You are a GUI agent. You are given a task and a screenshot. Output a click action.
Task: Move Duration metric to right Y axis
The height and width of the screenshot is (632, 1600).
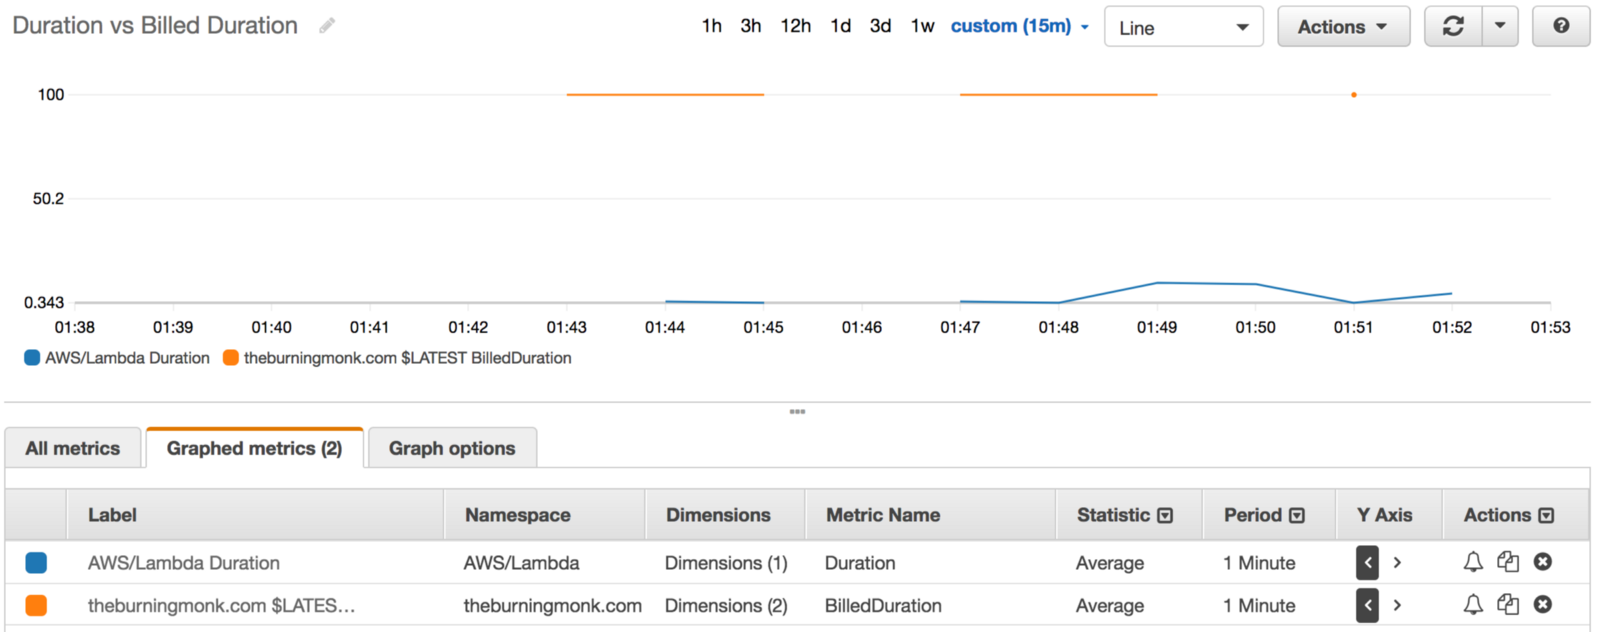click(1397, 562)
